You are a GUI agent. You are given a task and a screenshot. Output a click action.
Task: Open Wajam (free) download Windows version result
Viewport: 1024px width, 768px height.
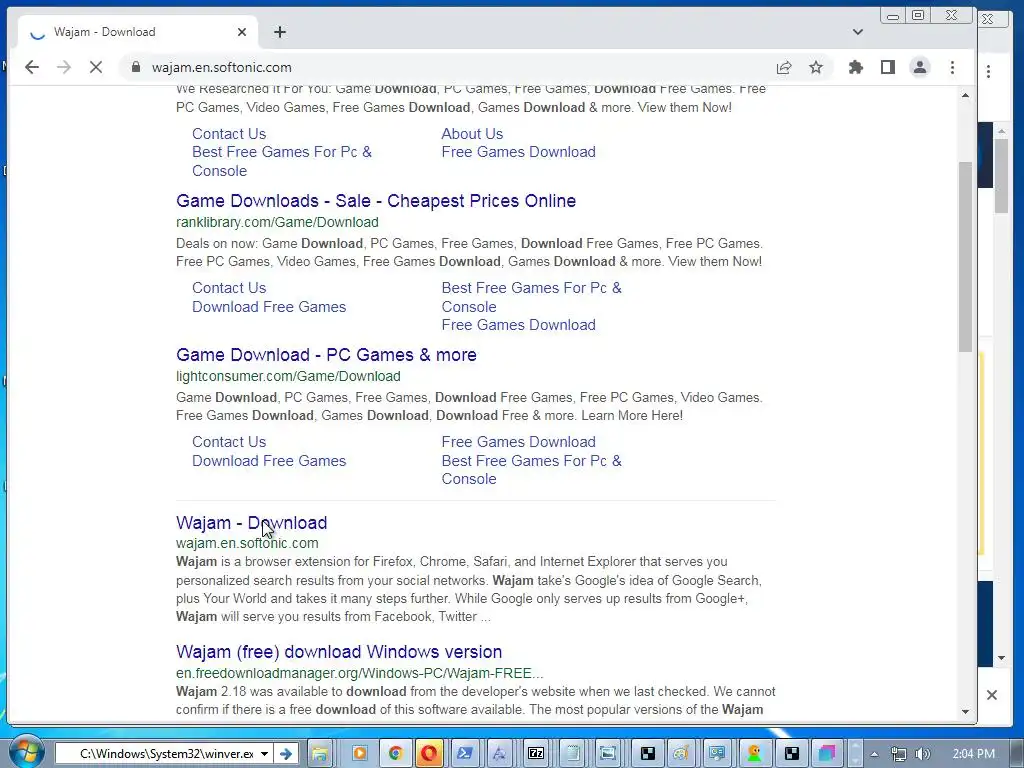coord(339,652)
